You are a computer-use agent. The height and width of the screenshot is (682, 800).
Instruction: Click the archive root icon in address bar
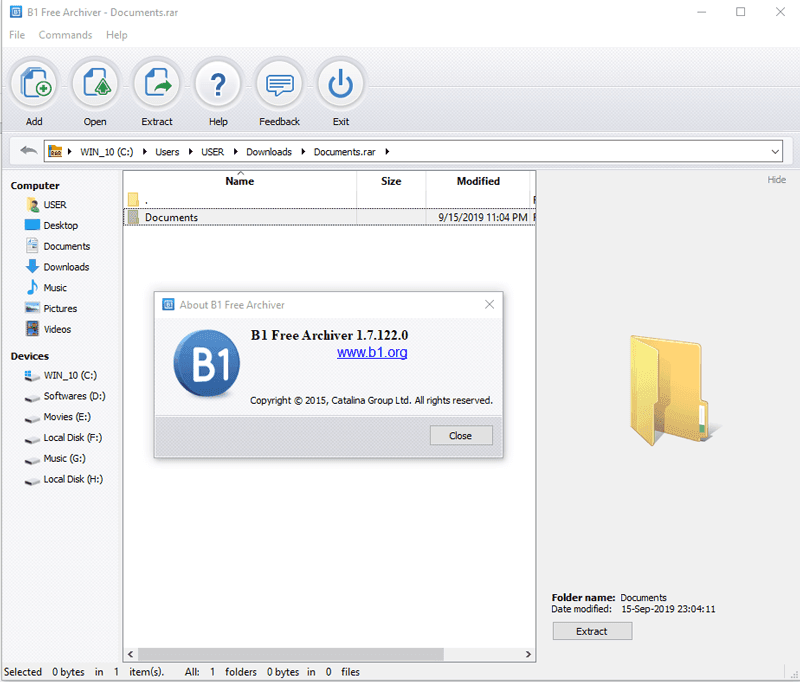pos(55,151)
